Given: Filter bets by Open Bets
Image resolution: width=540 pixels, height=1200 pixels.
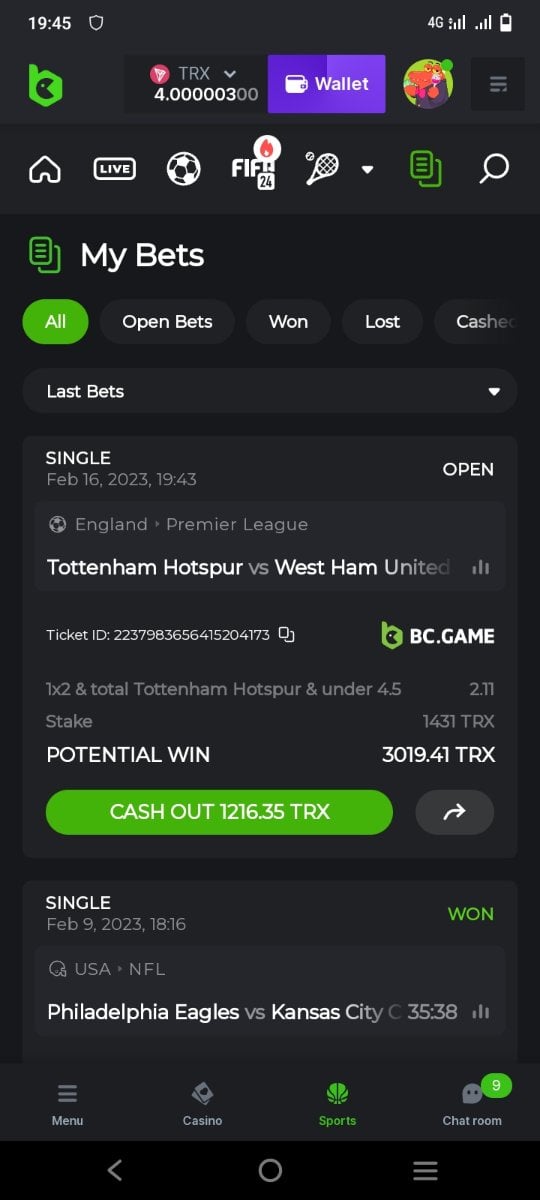Looking at the screenshot, I should [x=167, y=321].
